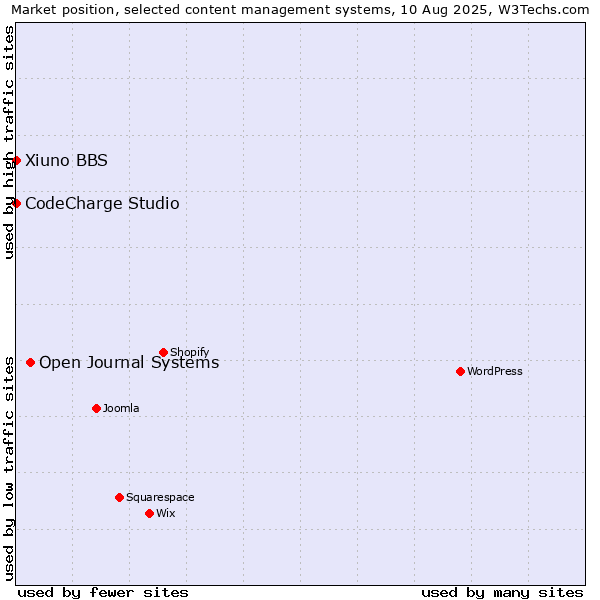Click the "used by low traffic sites" label
The image size is (600, 600).
(8, 469)
